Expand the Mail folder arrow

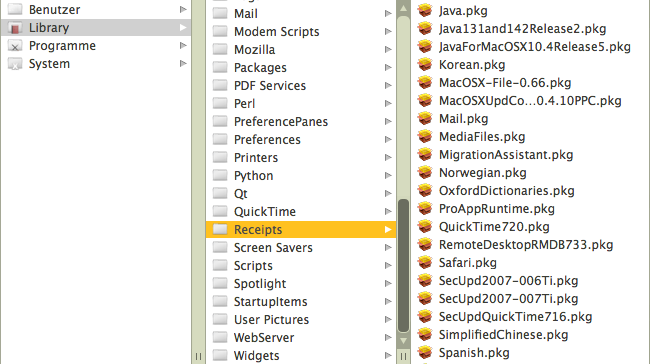388,13
